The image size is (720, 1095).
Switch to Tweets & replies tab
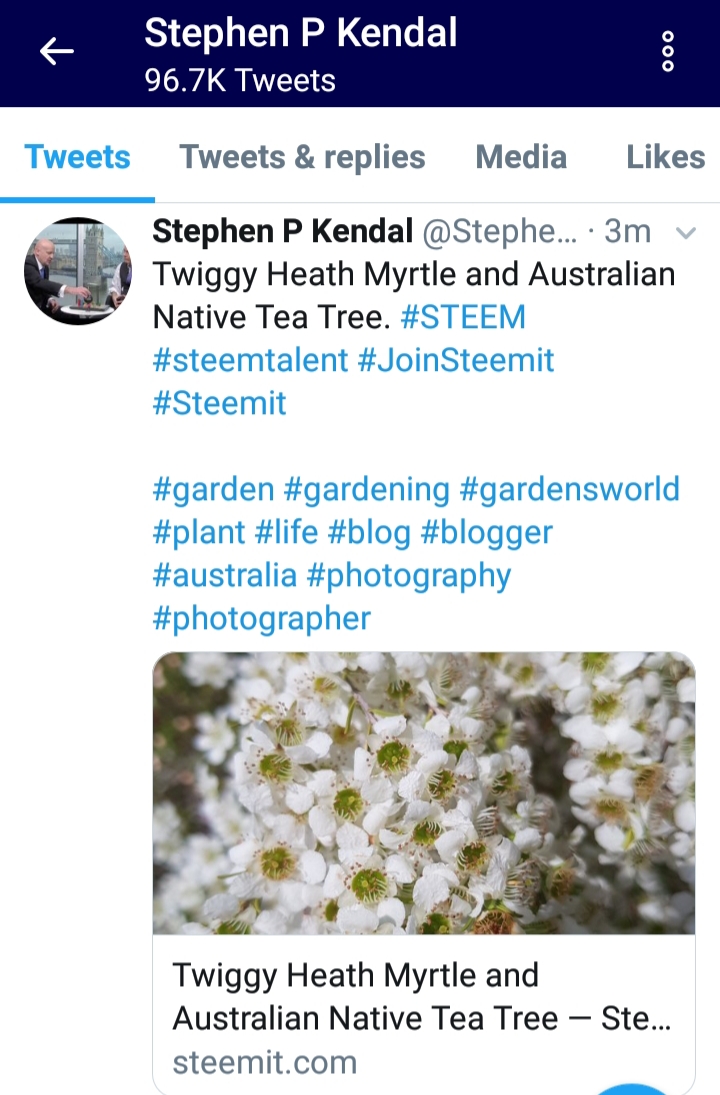coord(302,156)
